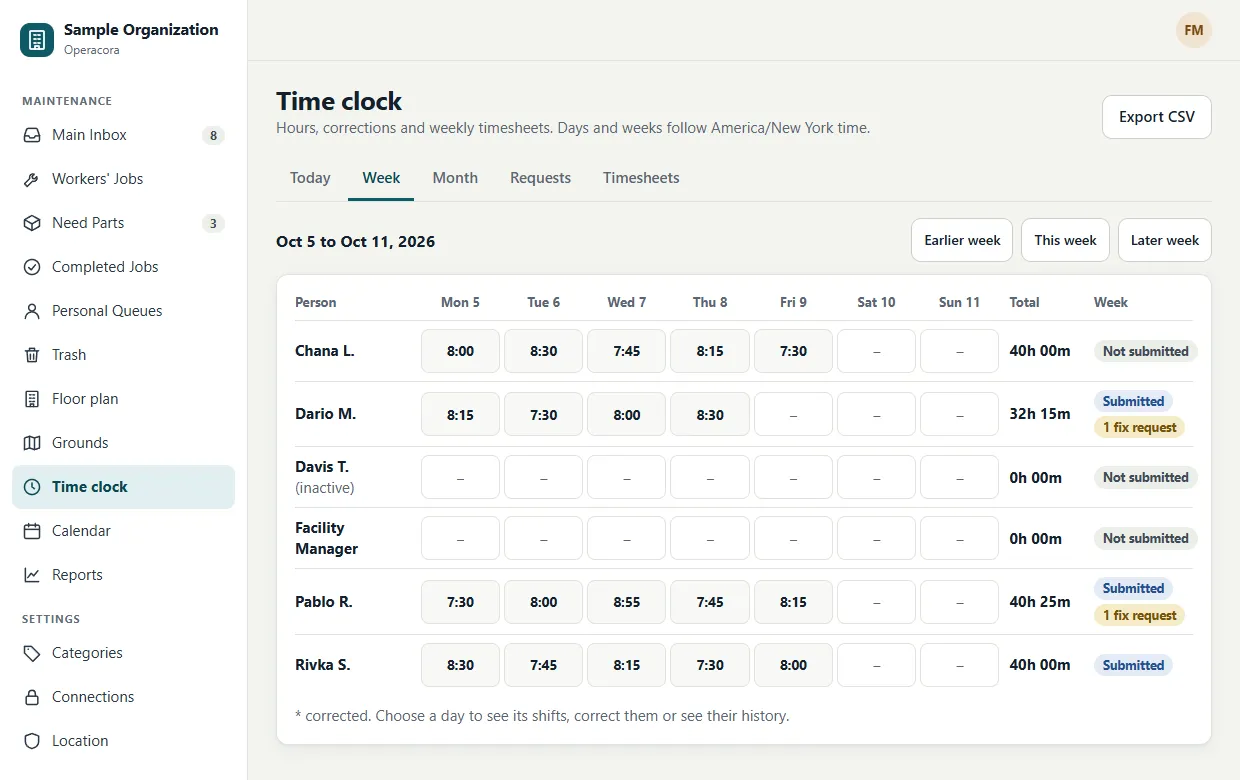Open Workers' Jobs page
The image size is (1240, 780).
click(x=124, y=179)
